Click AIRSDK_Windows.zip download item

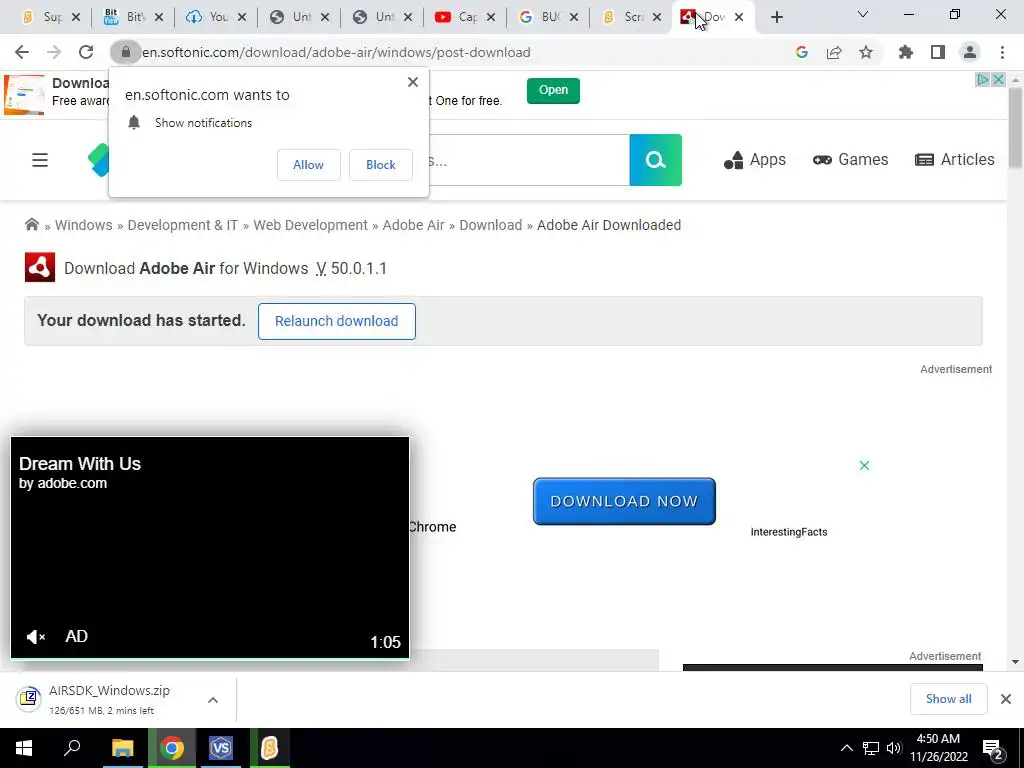click(x=108, y=699)
